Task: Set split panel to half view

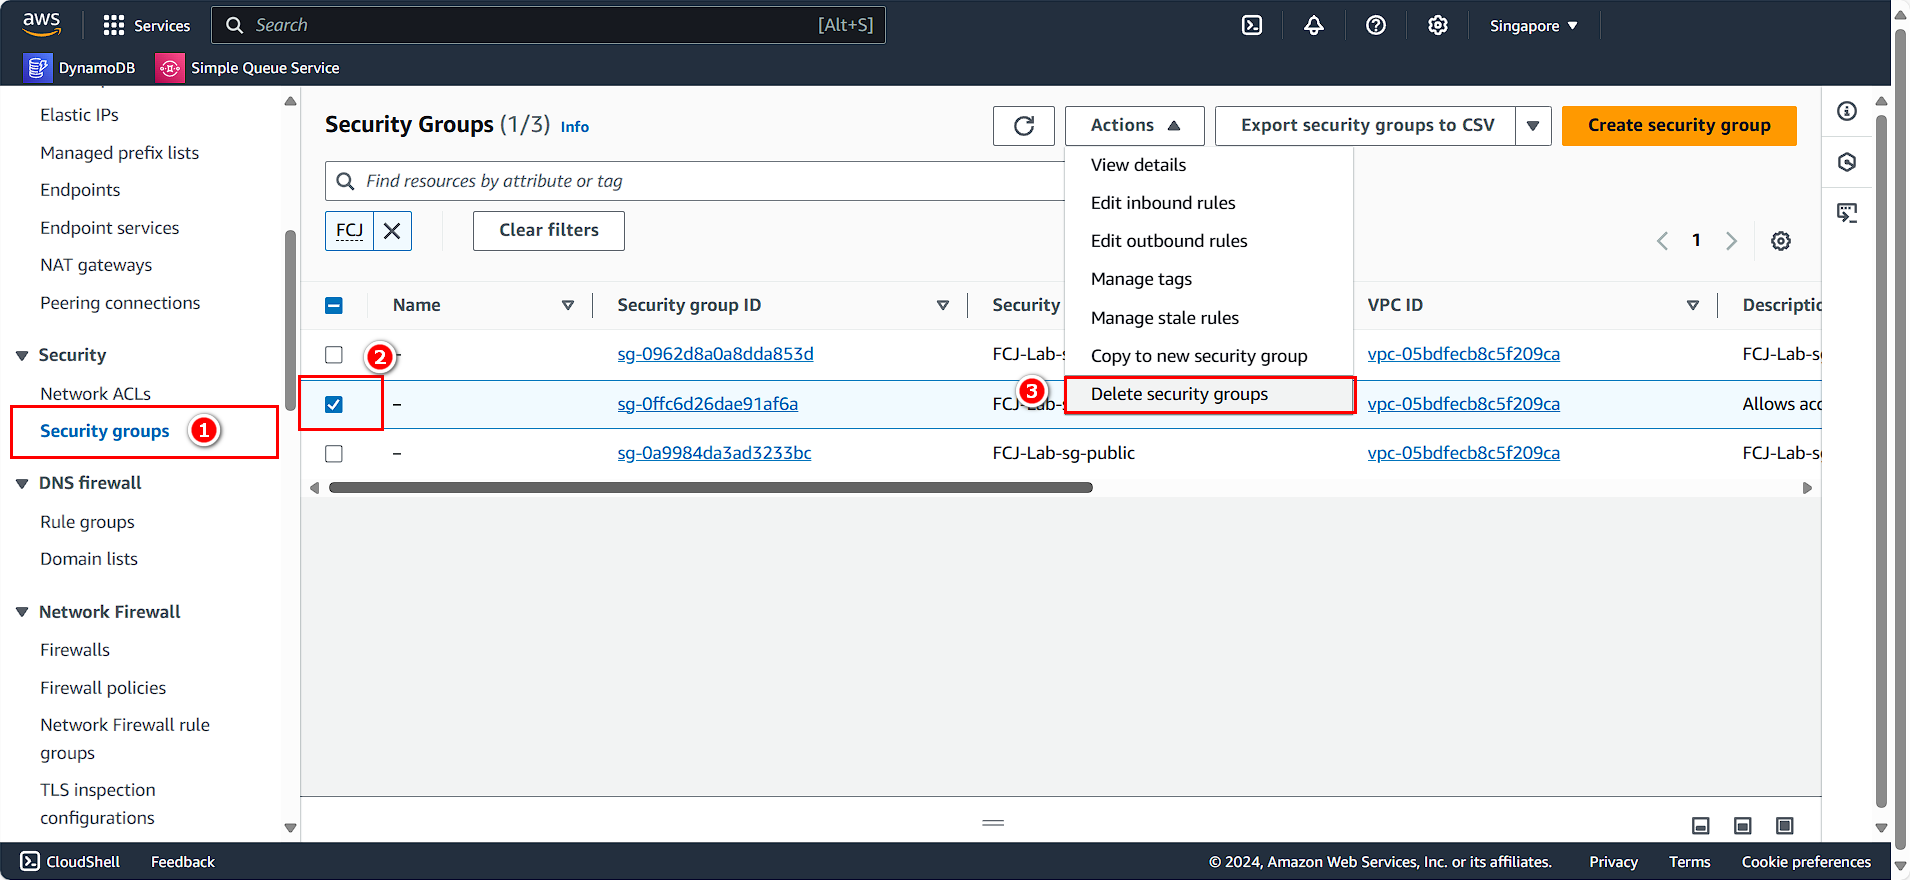Action: coord(1743,825)
